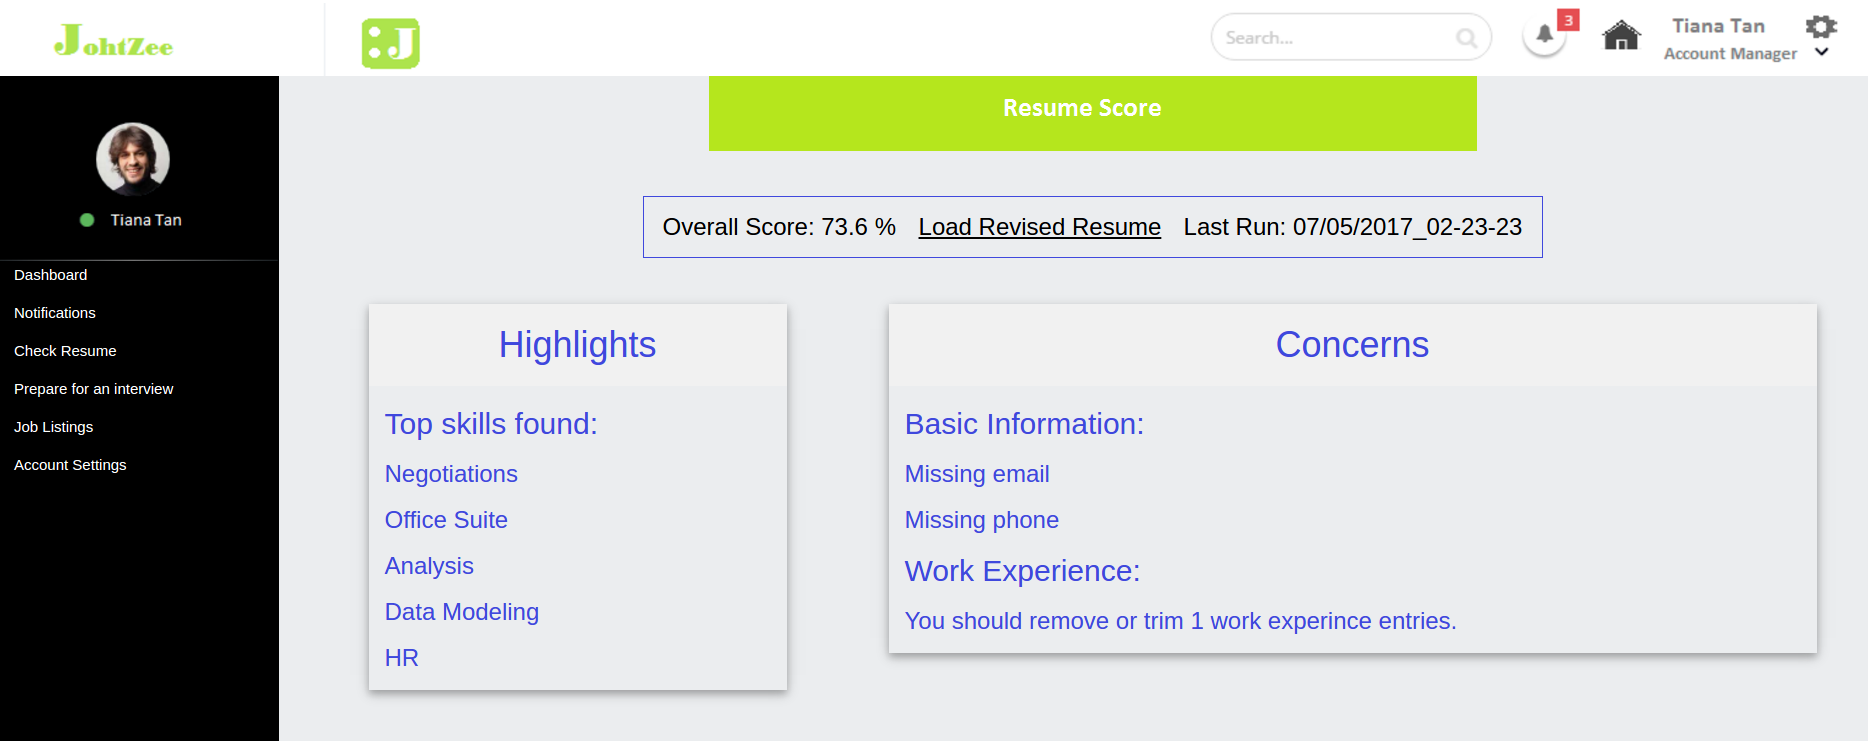
Task: Click Account Manager label in header
Action: 1730,54
